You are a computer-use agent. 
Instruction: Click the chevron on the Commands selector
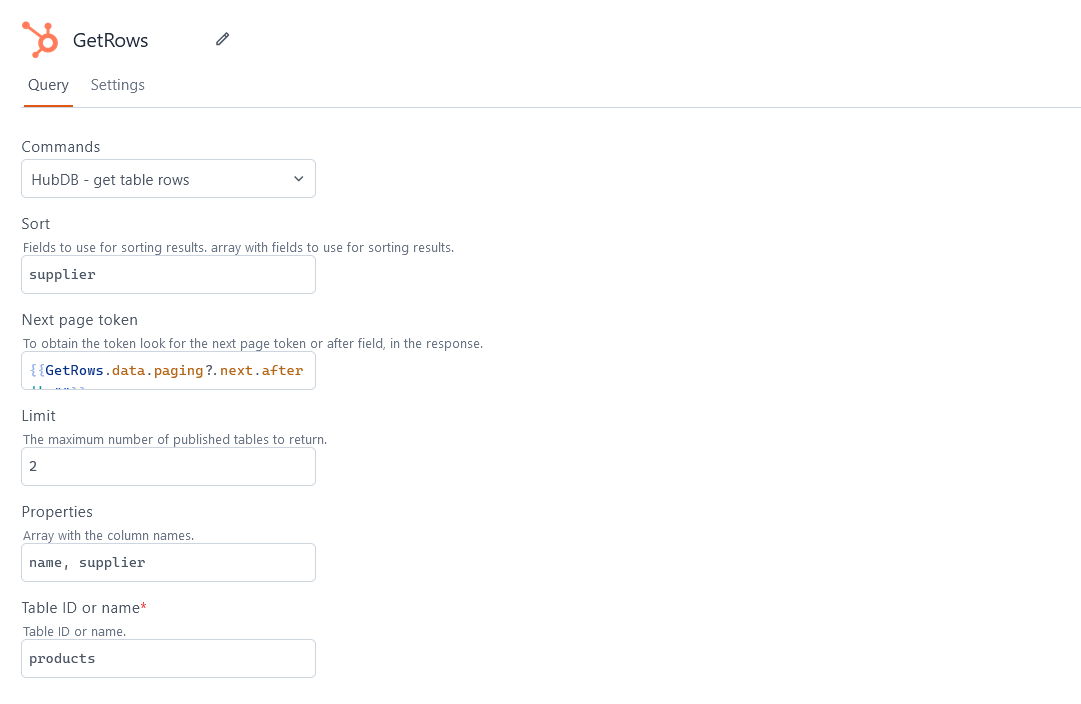point(298,178)
